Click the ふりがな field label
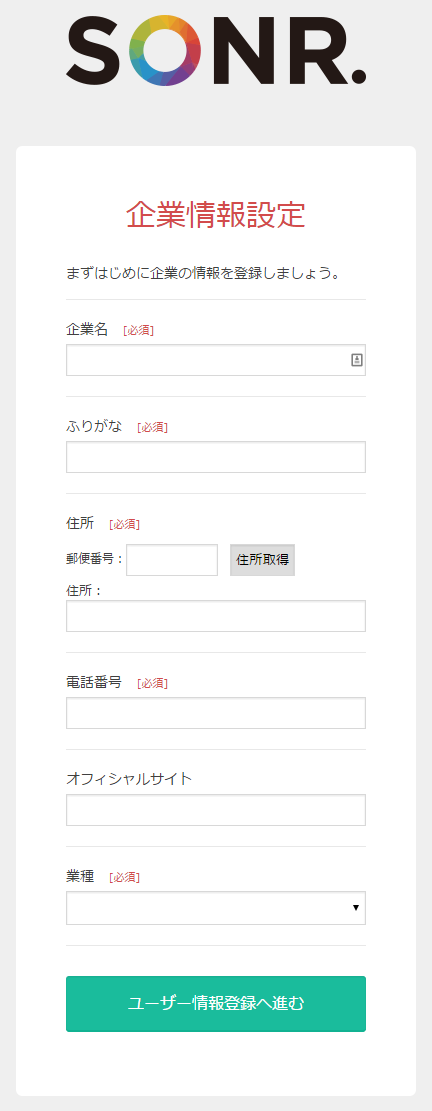The image size is (432, 1111). (93, 427)
